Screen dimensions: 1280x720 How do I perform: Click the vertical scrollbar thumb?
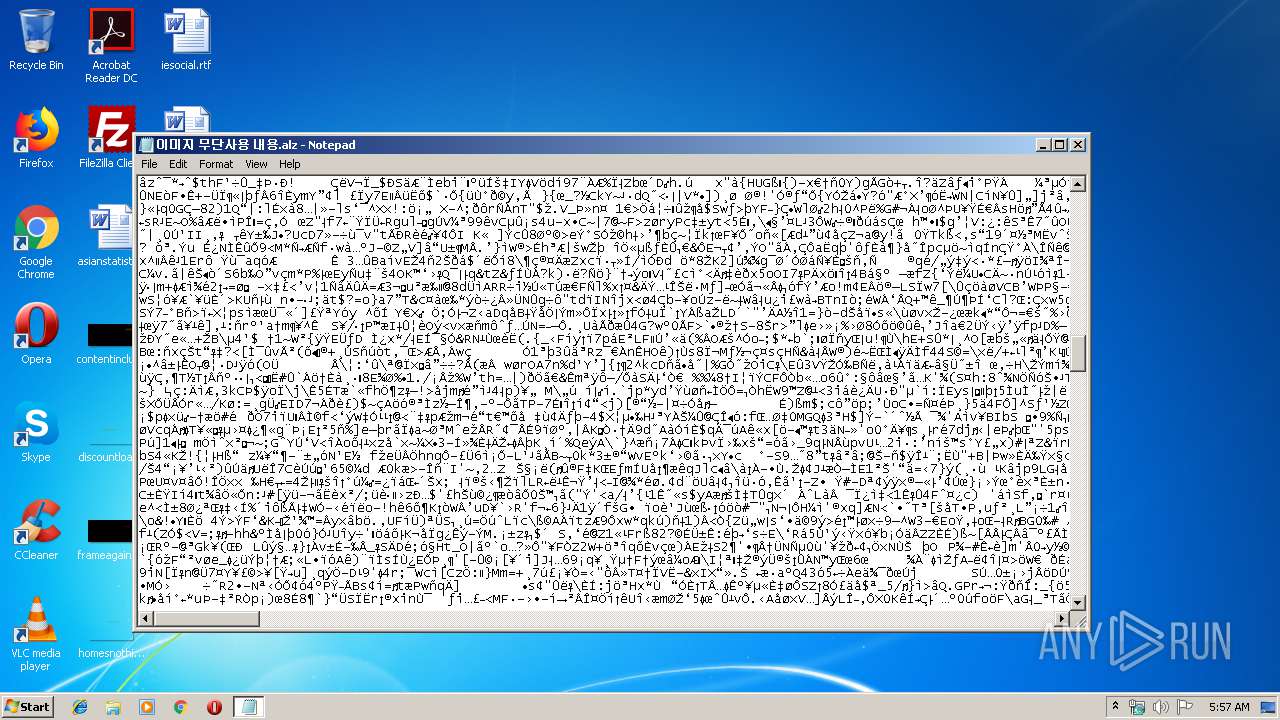(1078, 353)
